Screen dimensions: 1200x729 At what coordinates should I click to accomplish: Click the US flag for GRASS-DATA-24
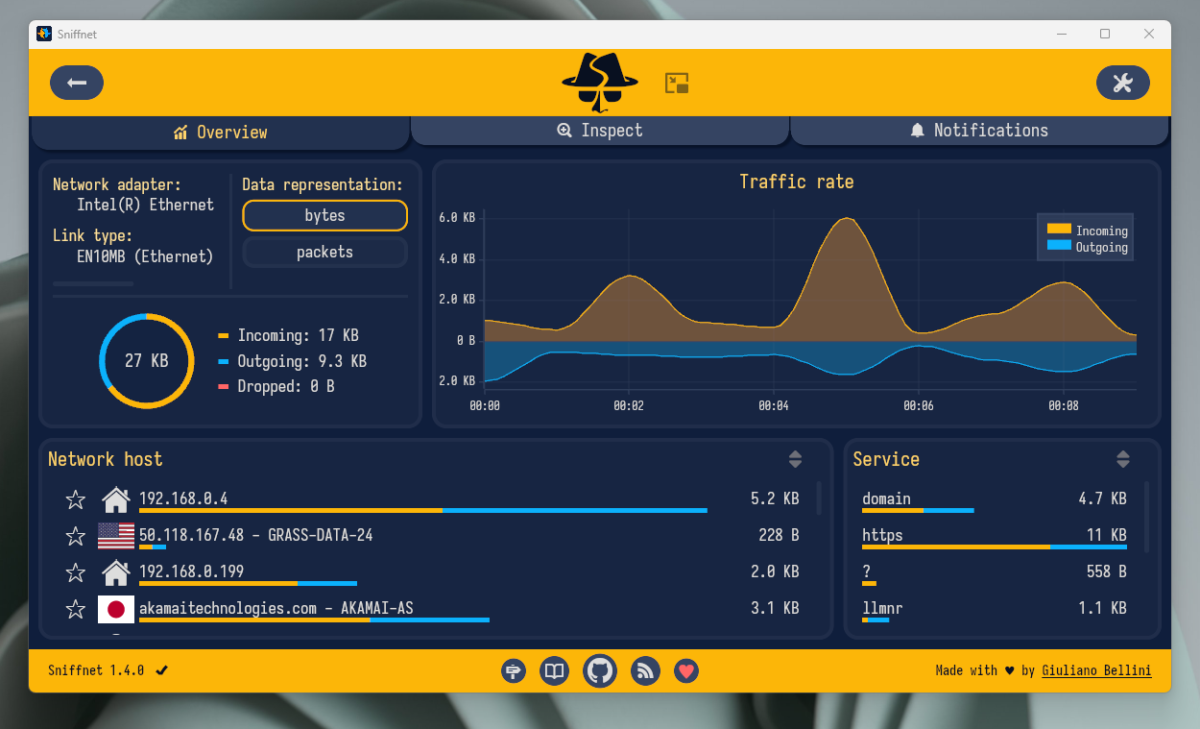coord(116,536)
